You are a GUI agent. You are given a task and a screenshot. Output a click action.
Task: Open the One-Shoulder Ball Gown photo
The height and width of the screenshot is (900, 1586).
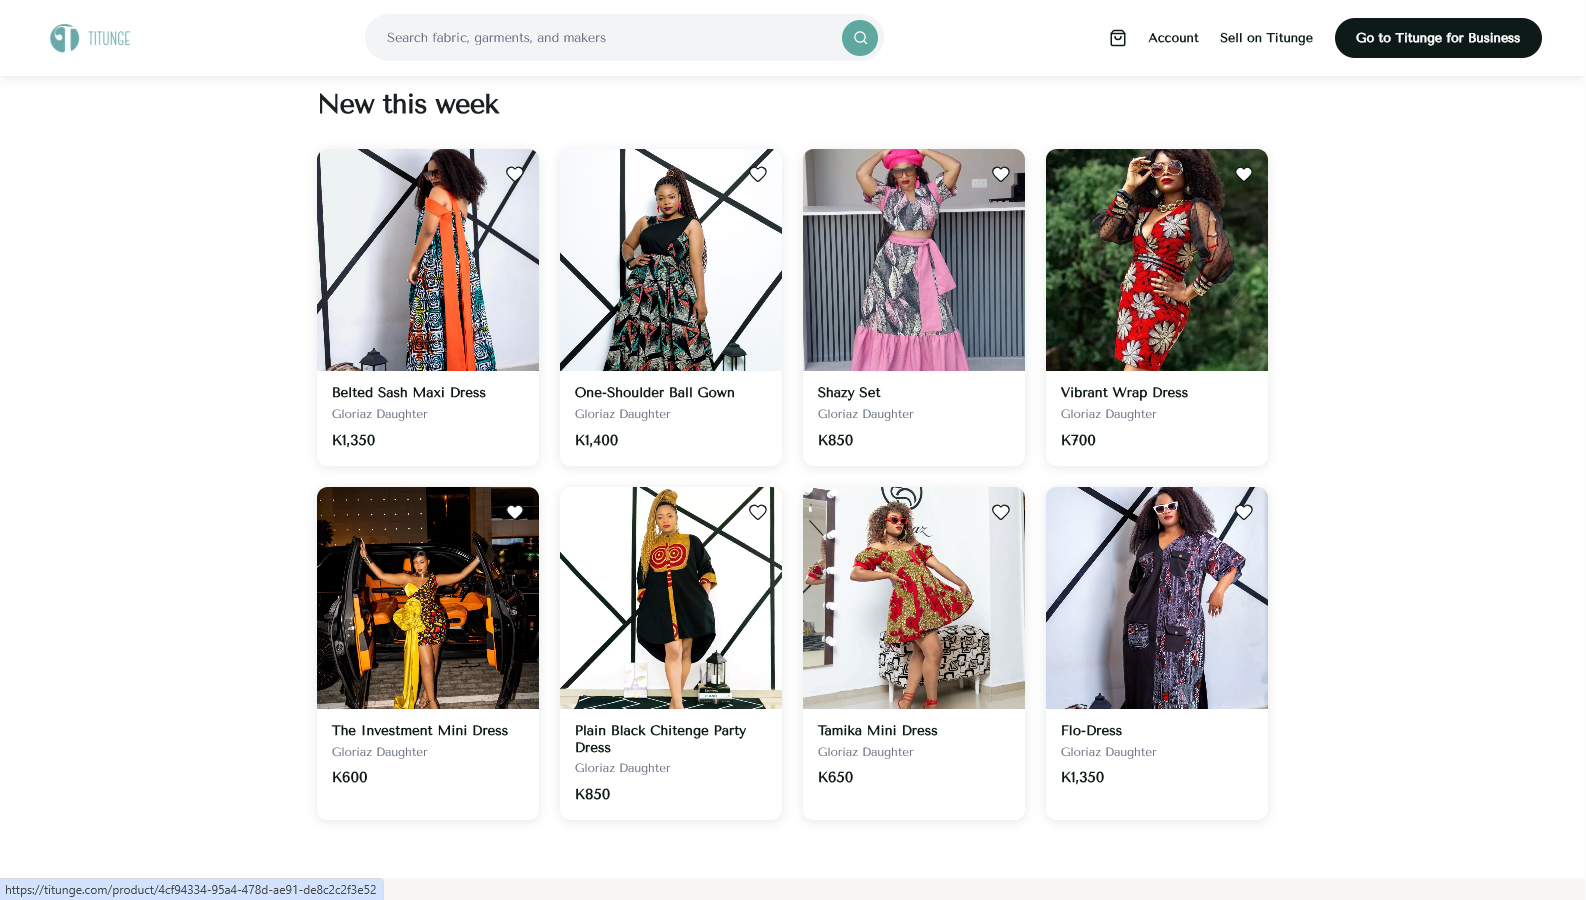pyautogui.click(x=671, y=260)
